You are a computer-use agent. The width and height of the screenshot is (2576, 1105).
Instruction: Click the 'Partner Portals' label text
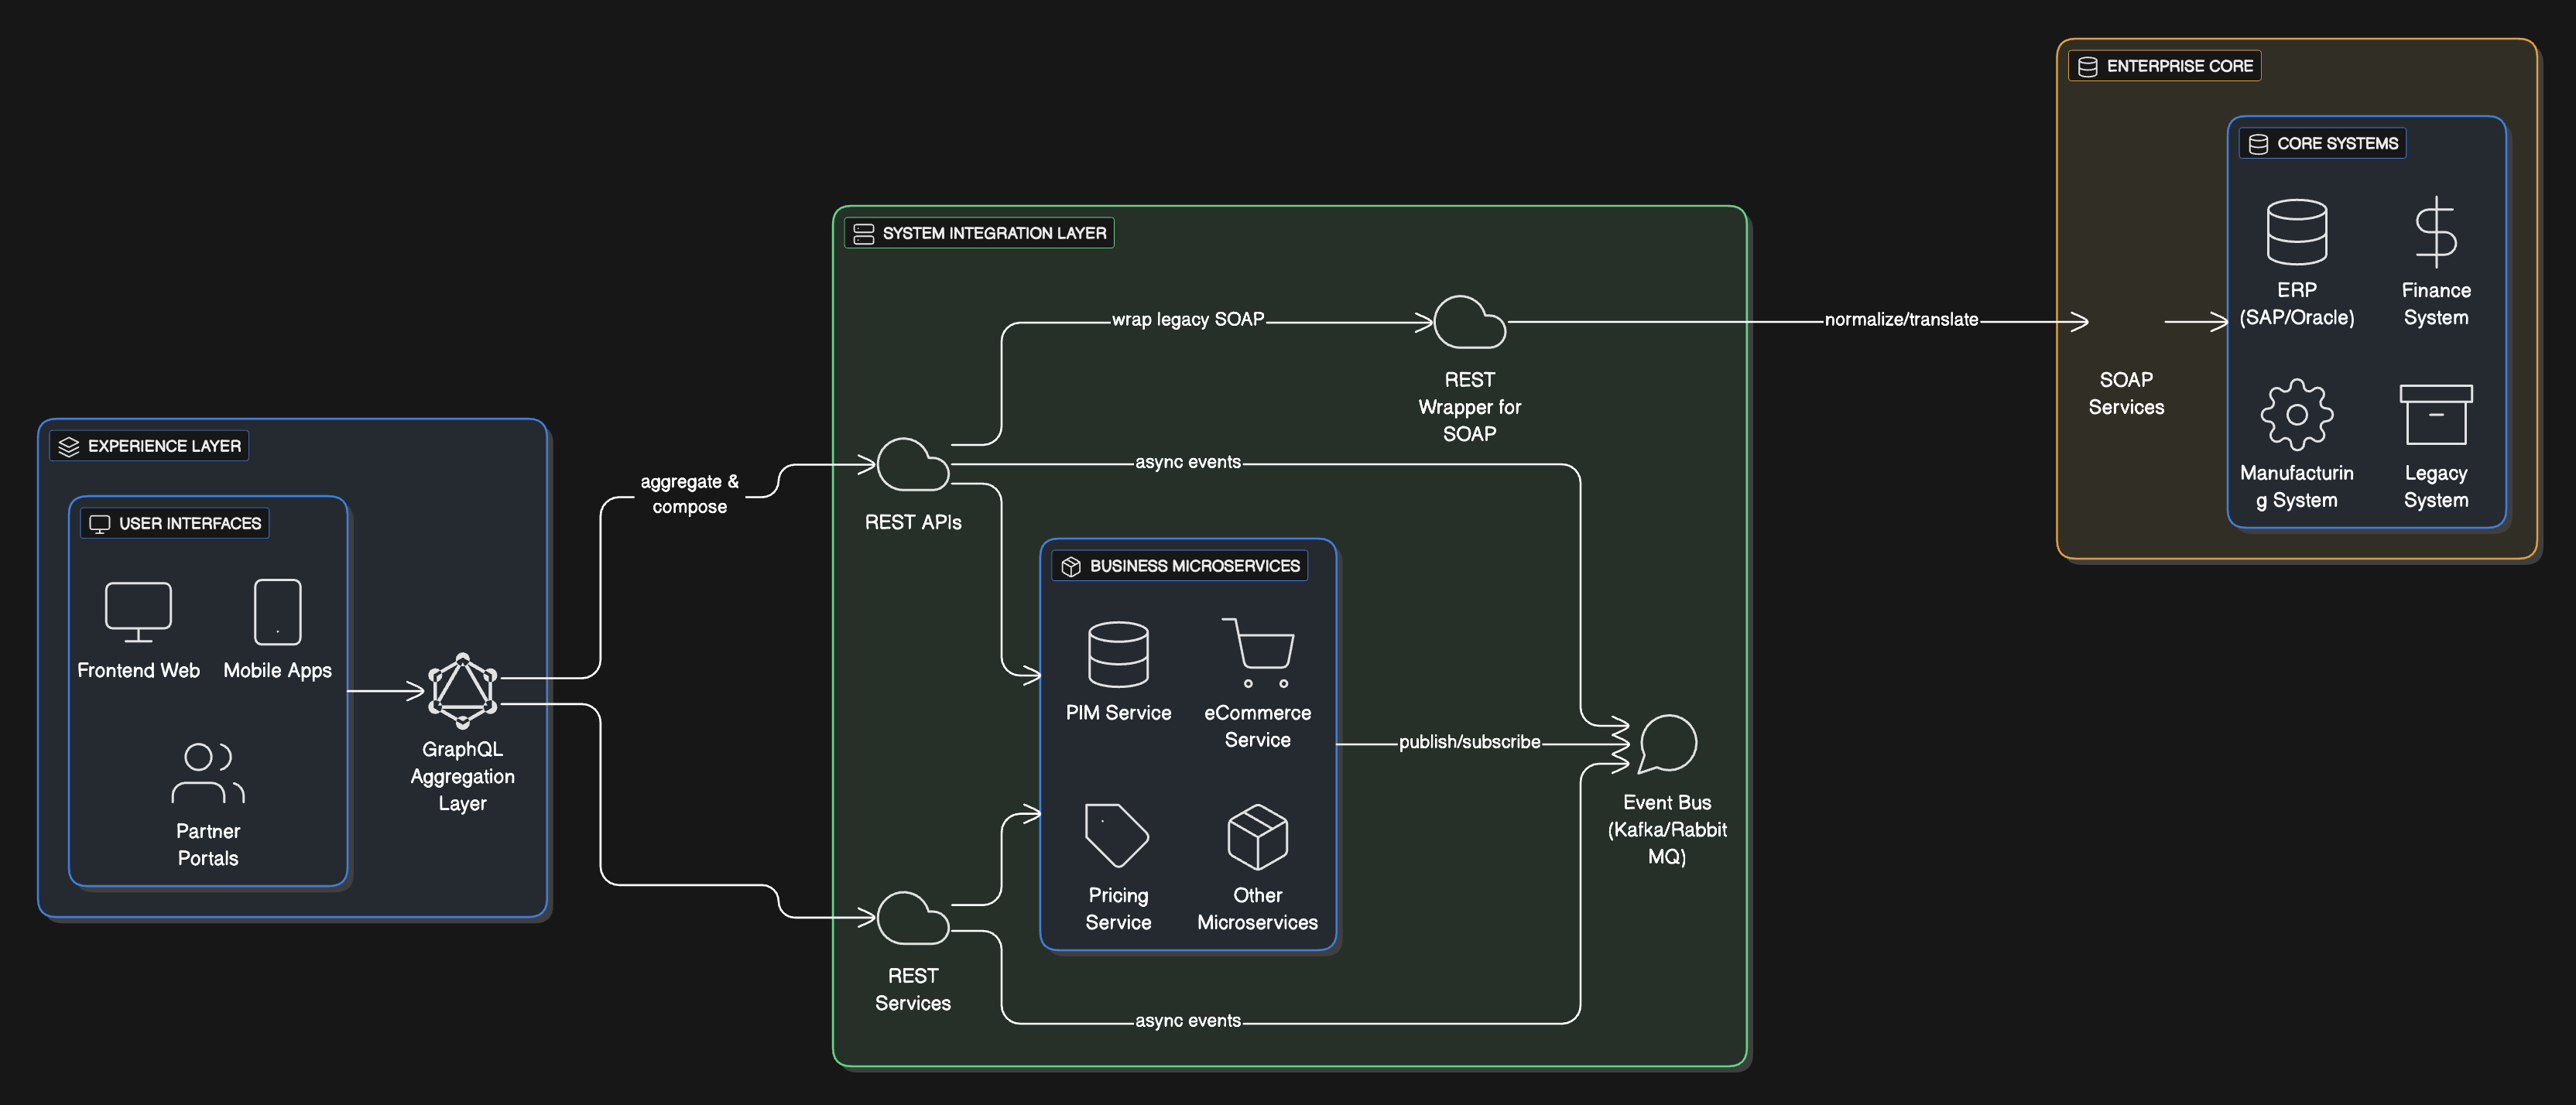pyautogui.click(x=208, y=845)
